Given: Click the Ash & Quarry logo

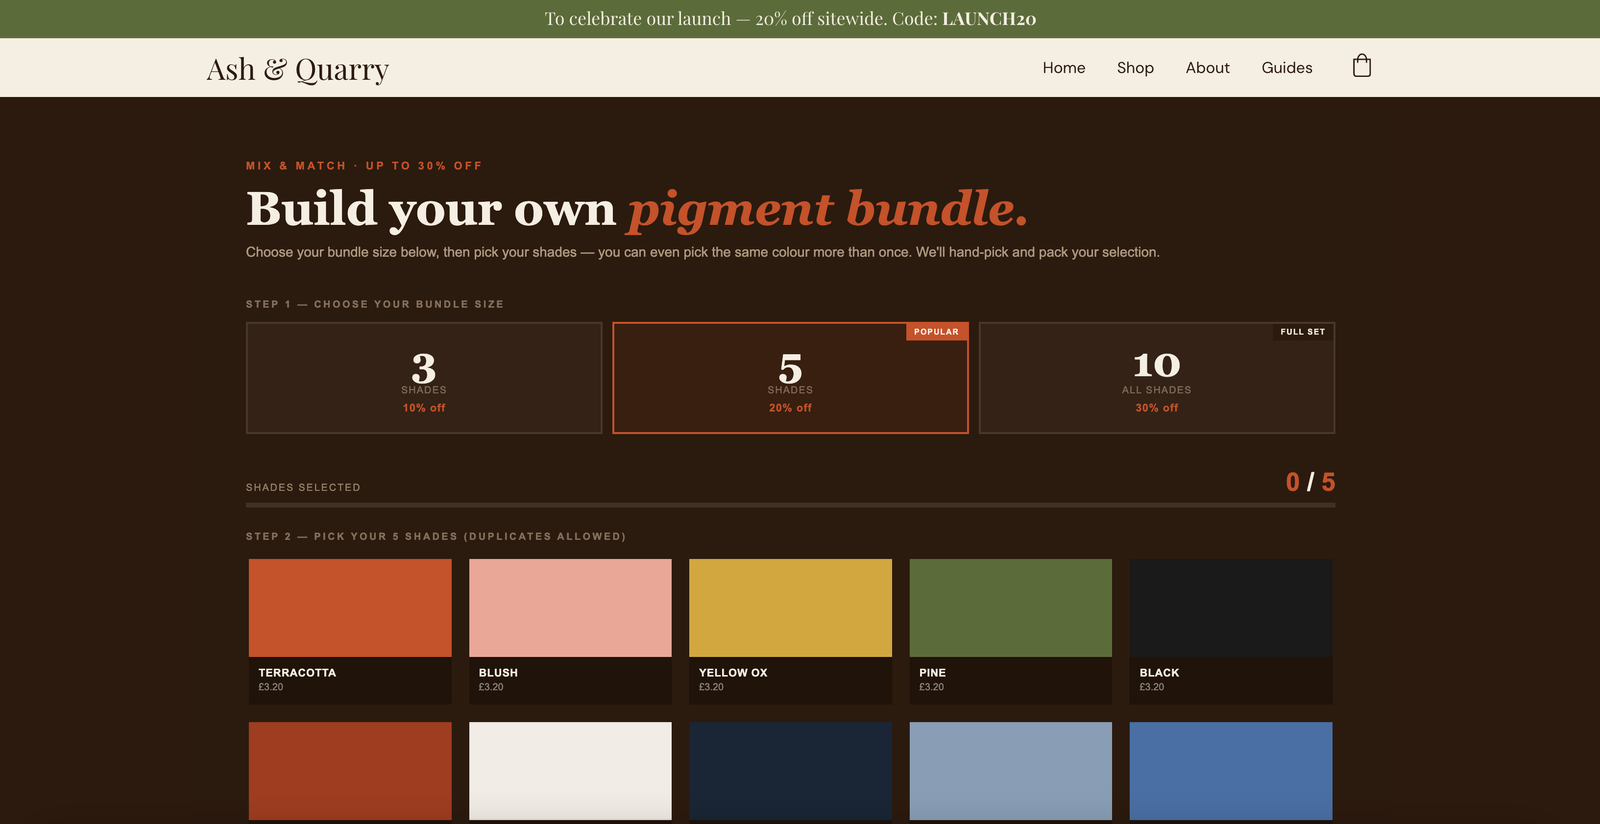Looking at the screenshot, I should tap(297, 69).
